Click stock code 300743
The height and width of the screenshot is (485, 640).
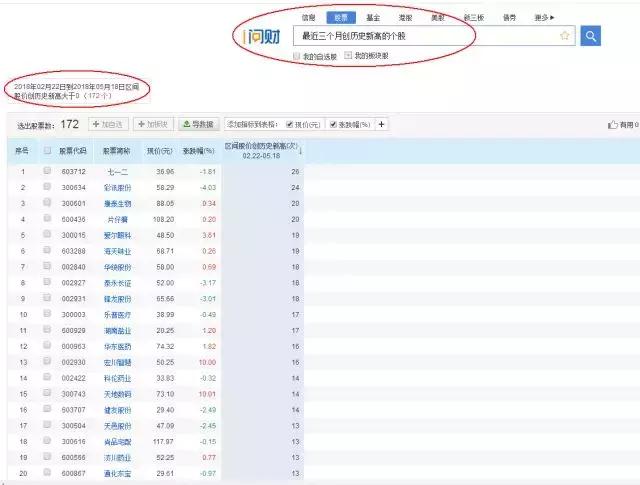point(73,394)
